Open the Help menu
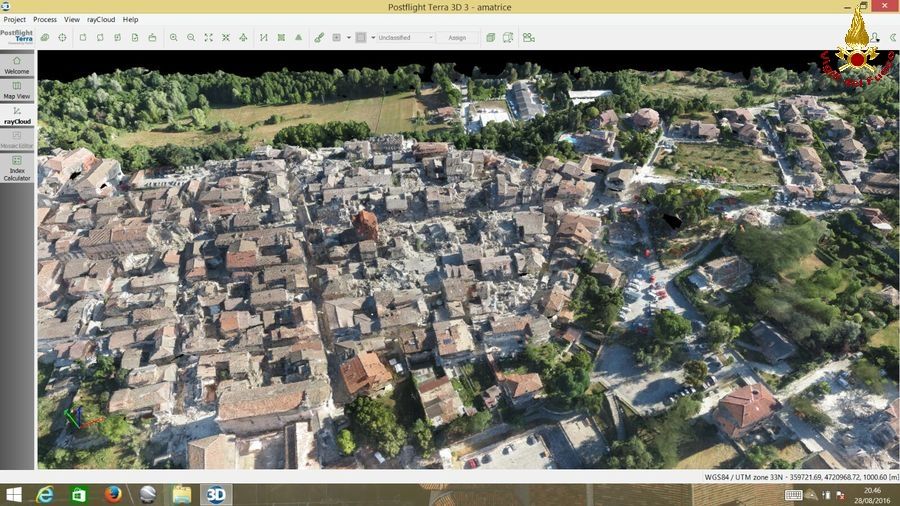900x506 pixels. 131,19
